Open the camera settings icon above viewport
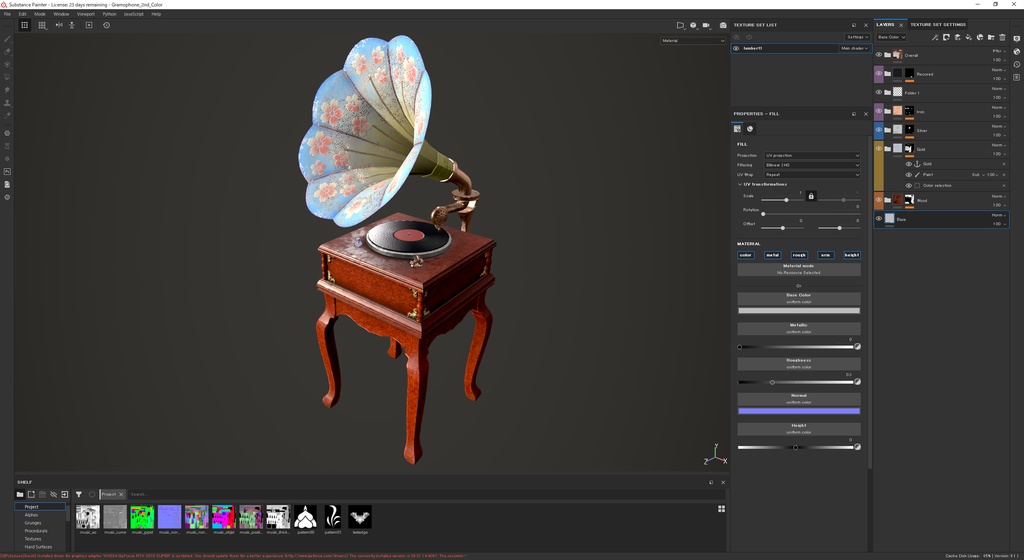 [x=706, y=25]
